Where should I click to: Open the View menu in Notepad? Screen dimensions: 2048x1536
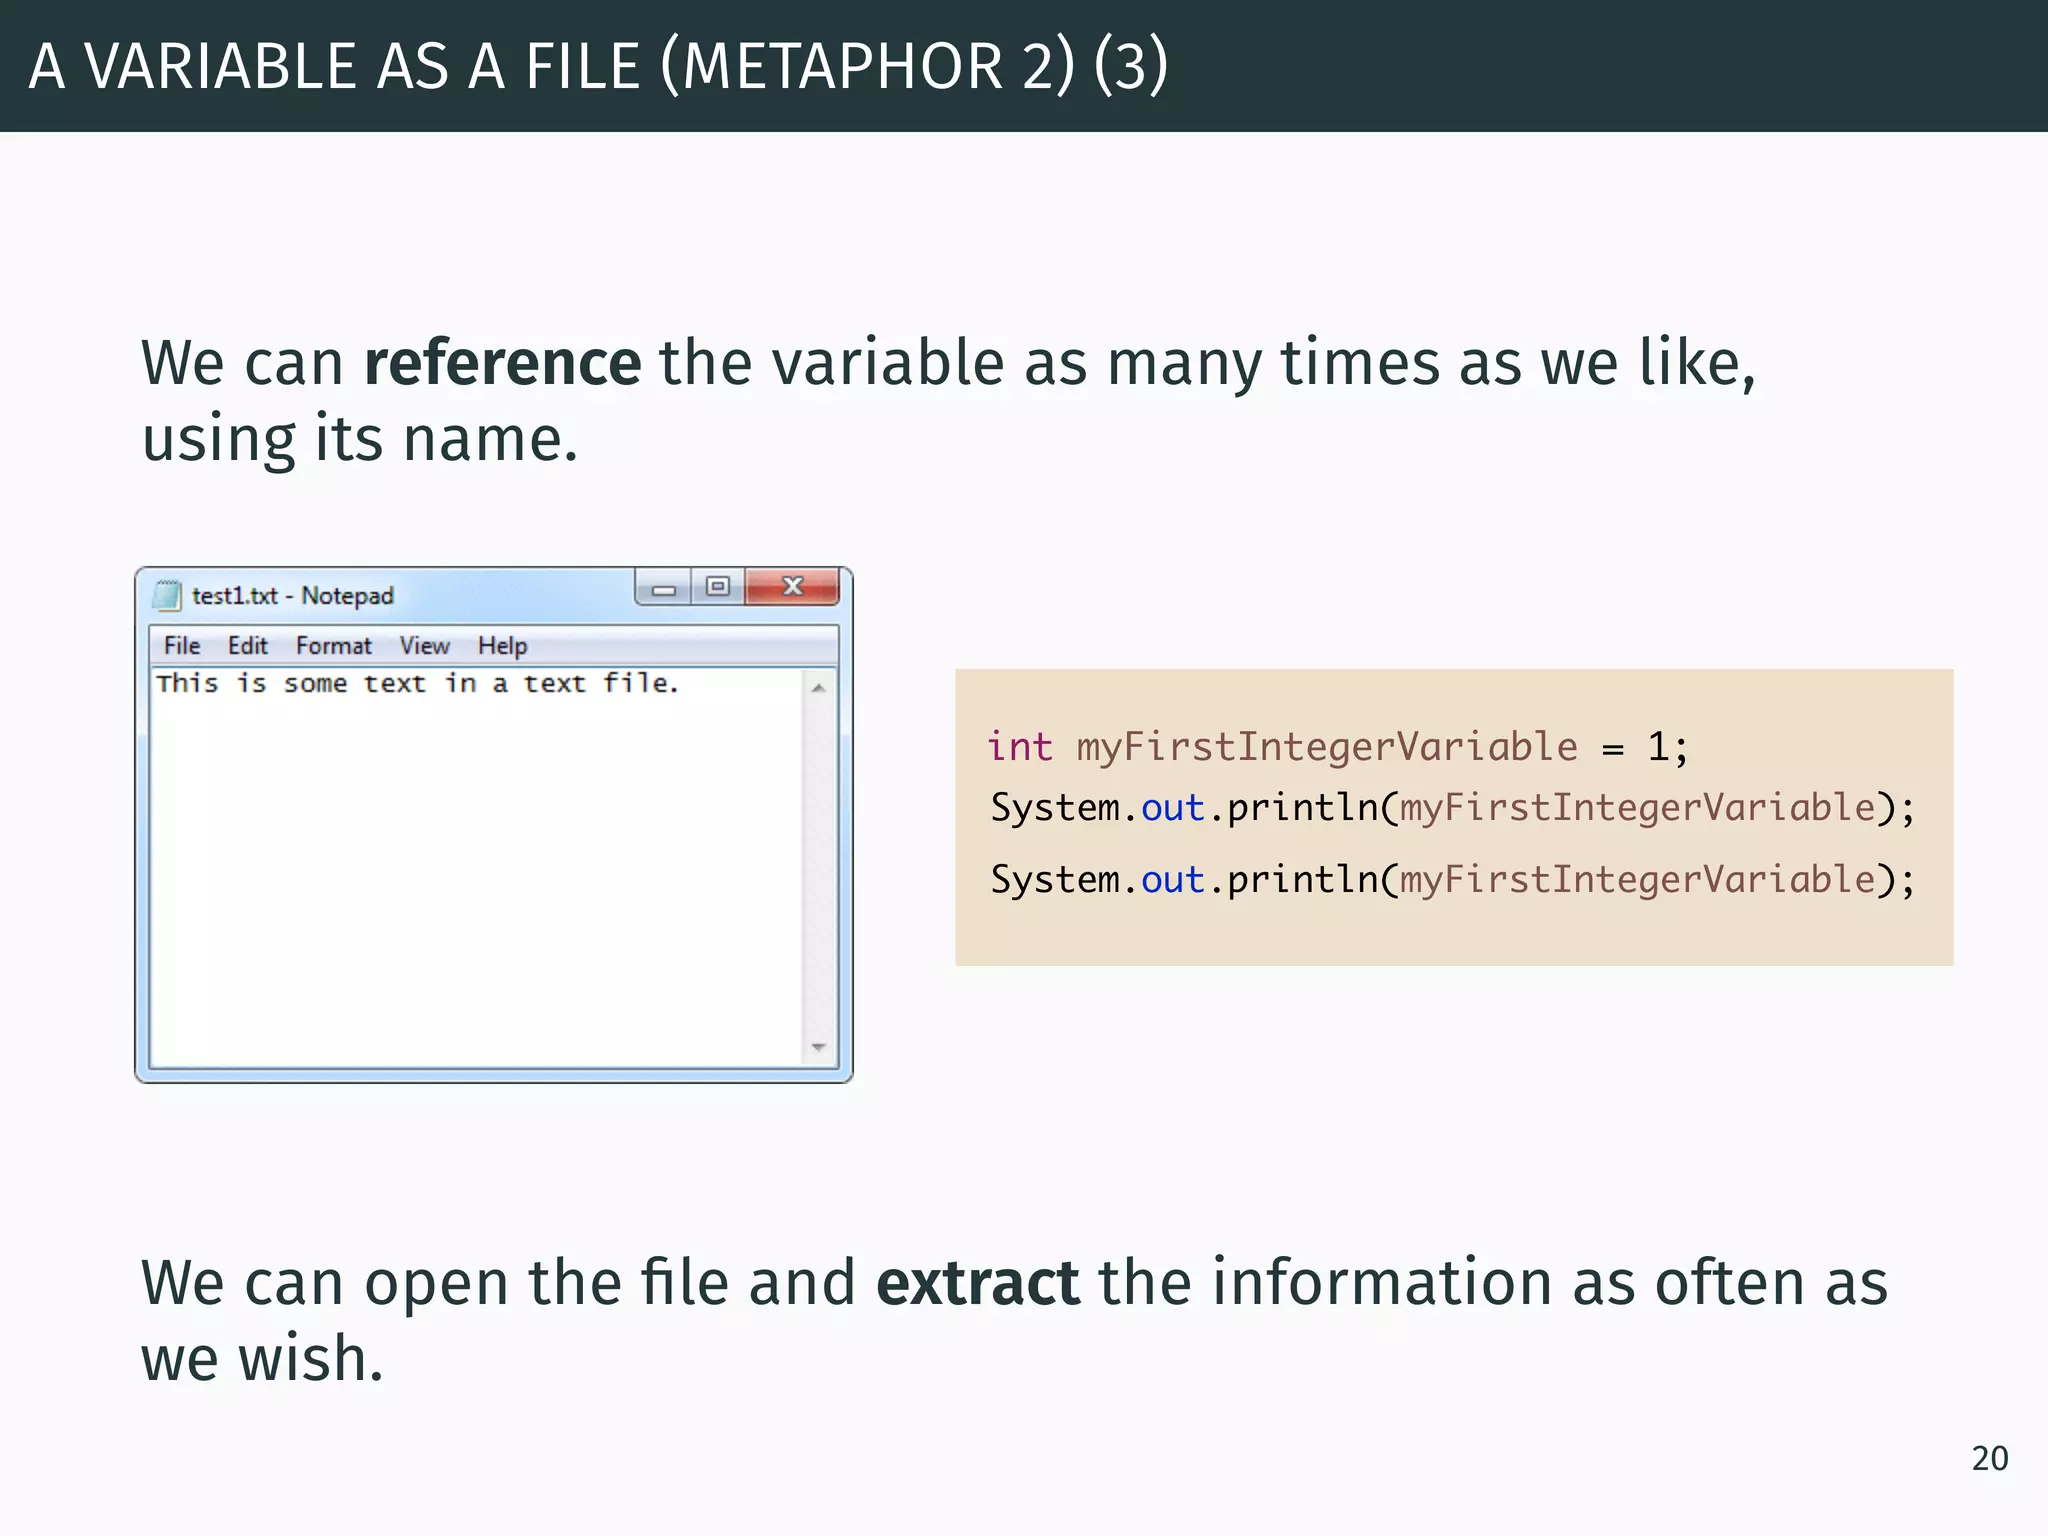(425, 646)
